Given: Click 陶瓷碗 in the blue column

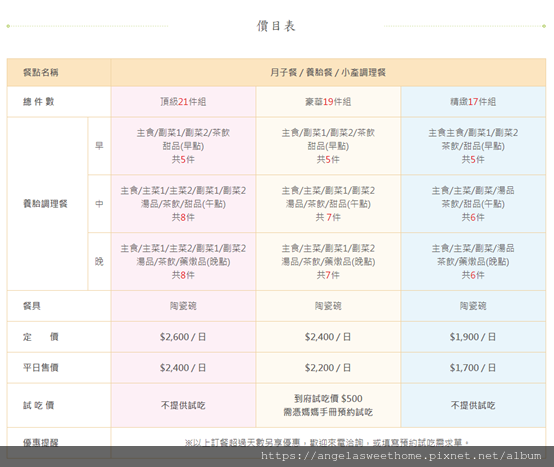Looking at the screenshot, I should coord(473,306).
